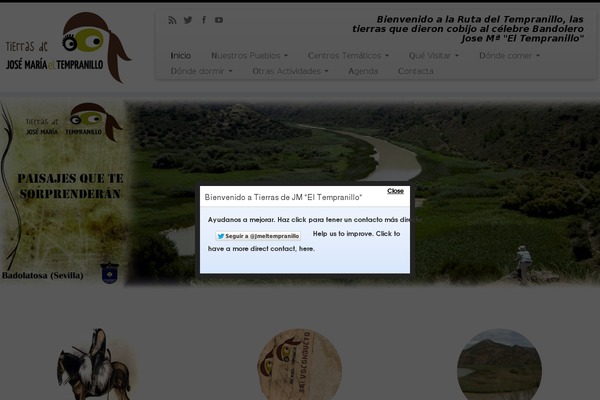Click the Salvoconducto circular image
600x400 pixels.
pos(300,364)
